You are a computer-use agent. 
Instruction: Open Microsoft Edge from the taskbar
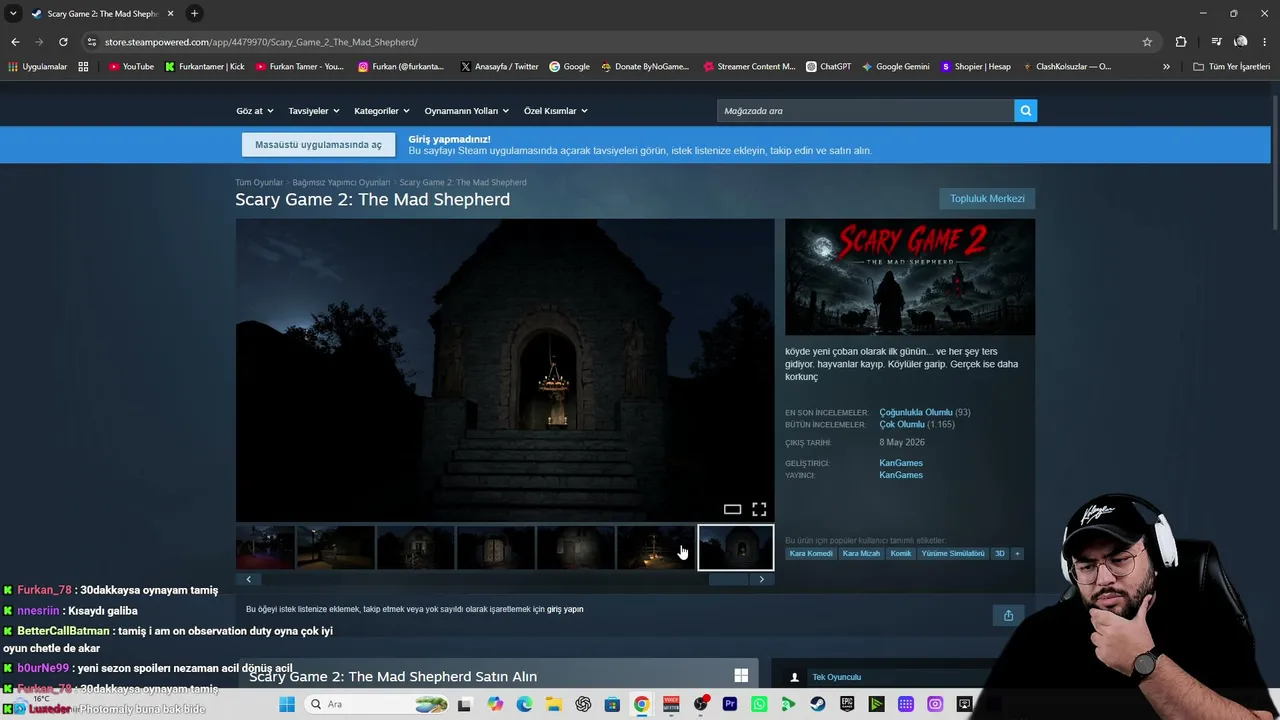tap(524, 704)
